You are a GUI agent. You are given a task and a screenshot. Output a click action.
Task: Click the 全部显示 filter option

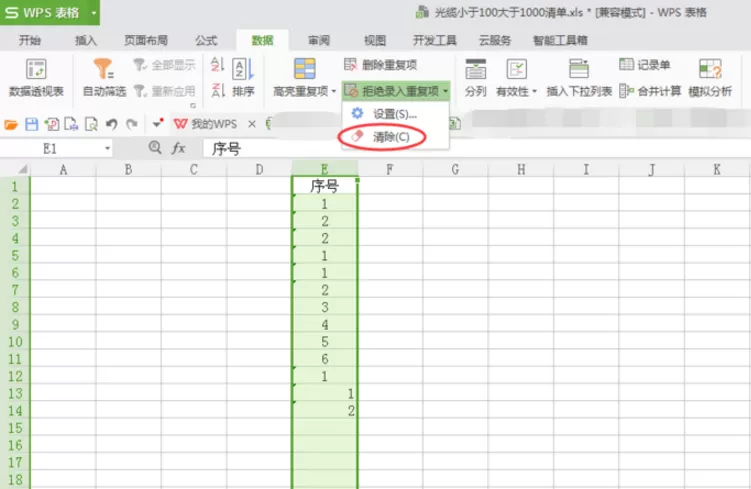click(165, 65)
